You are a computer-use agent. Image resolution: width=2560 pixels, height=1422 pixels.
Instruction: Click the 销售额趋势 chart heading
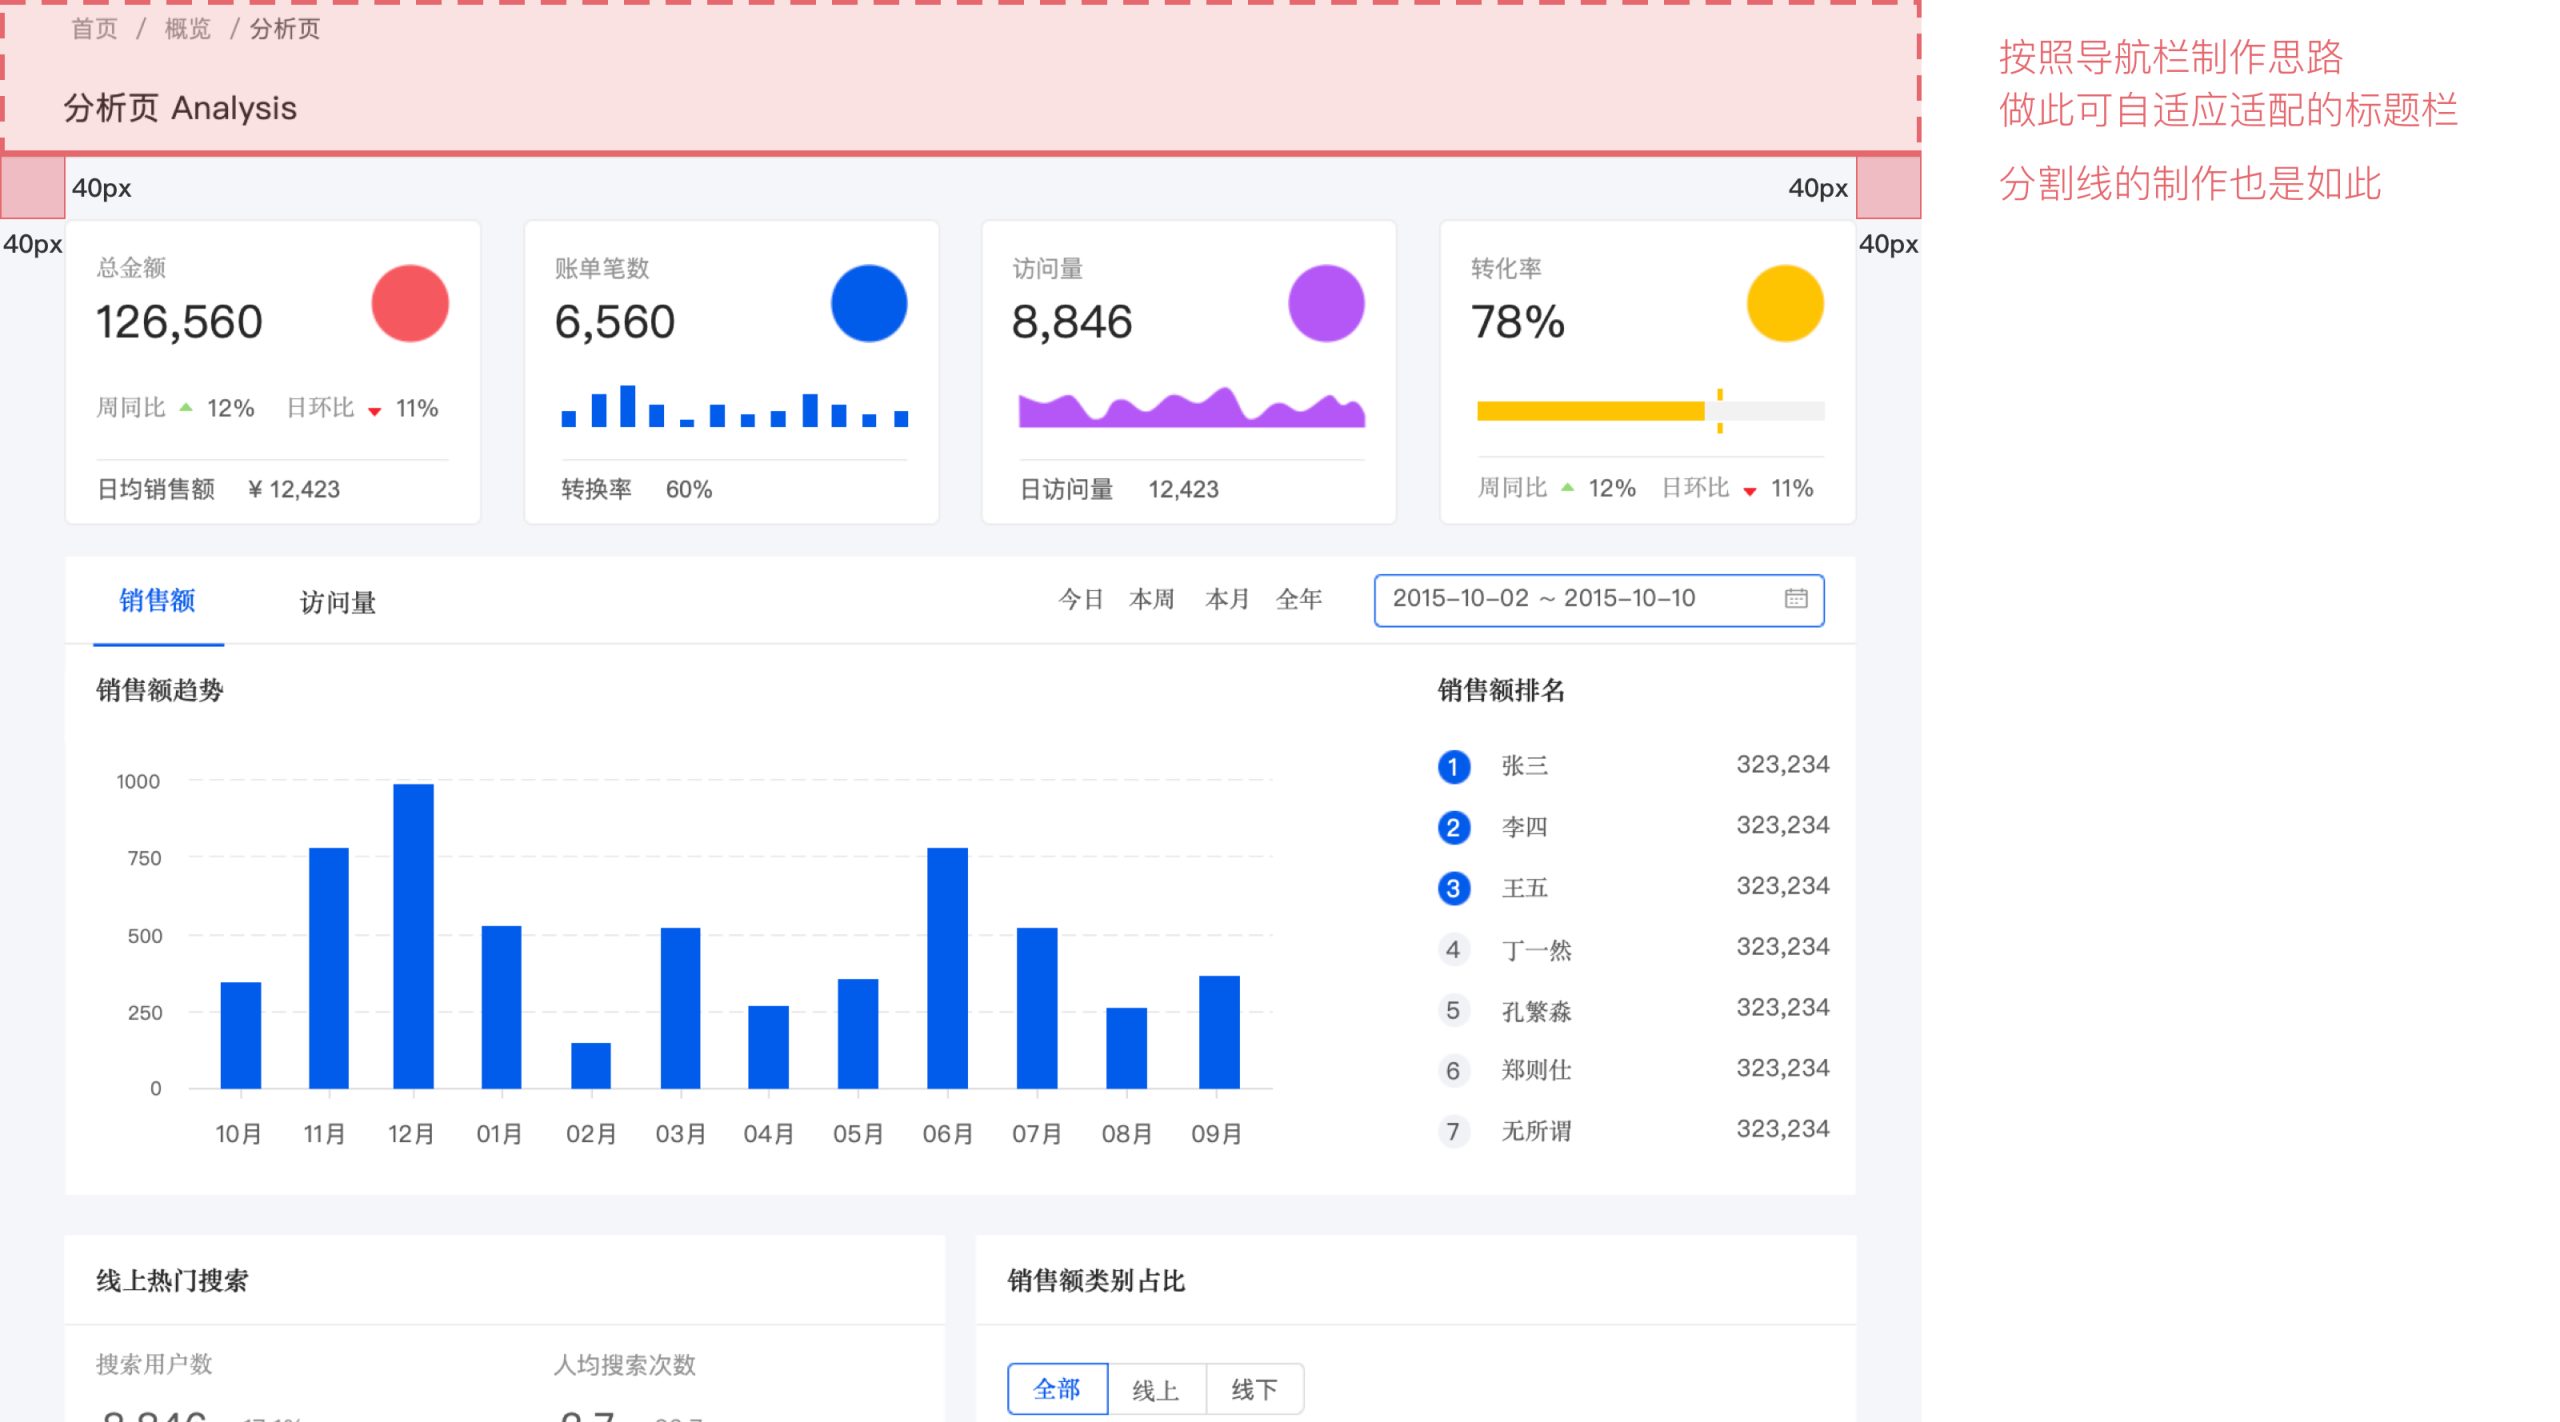click(160, 690)
